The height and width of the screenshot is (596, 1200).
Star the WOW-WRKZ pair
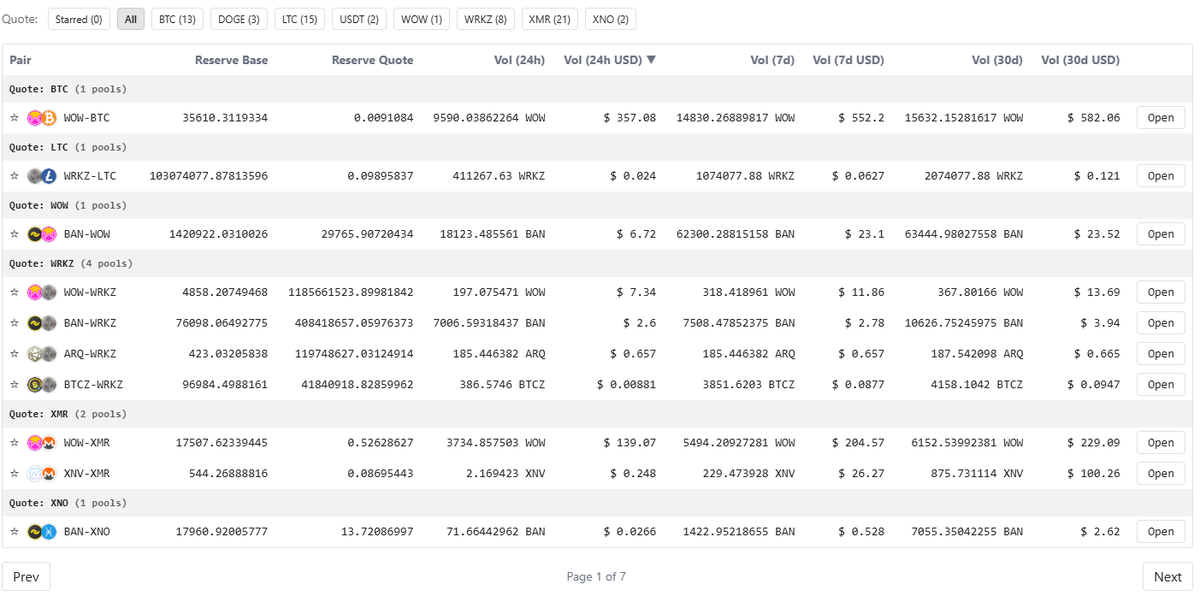coord(14,292)
